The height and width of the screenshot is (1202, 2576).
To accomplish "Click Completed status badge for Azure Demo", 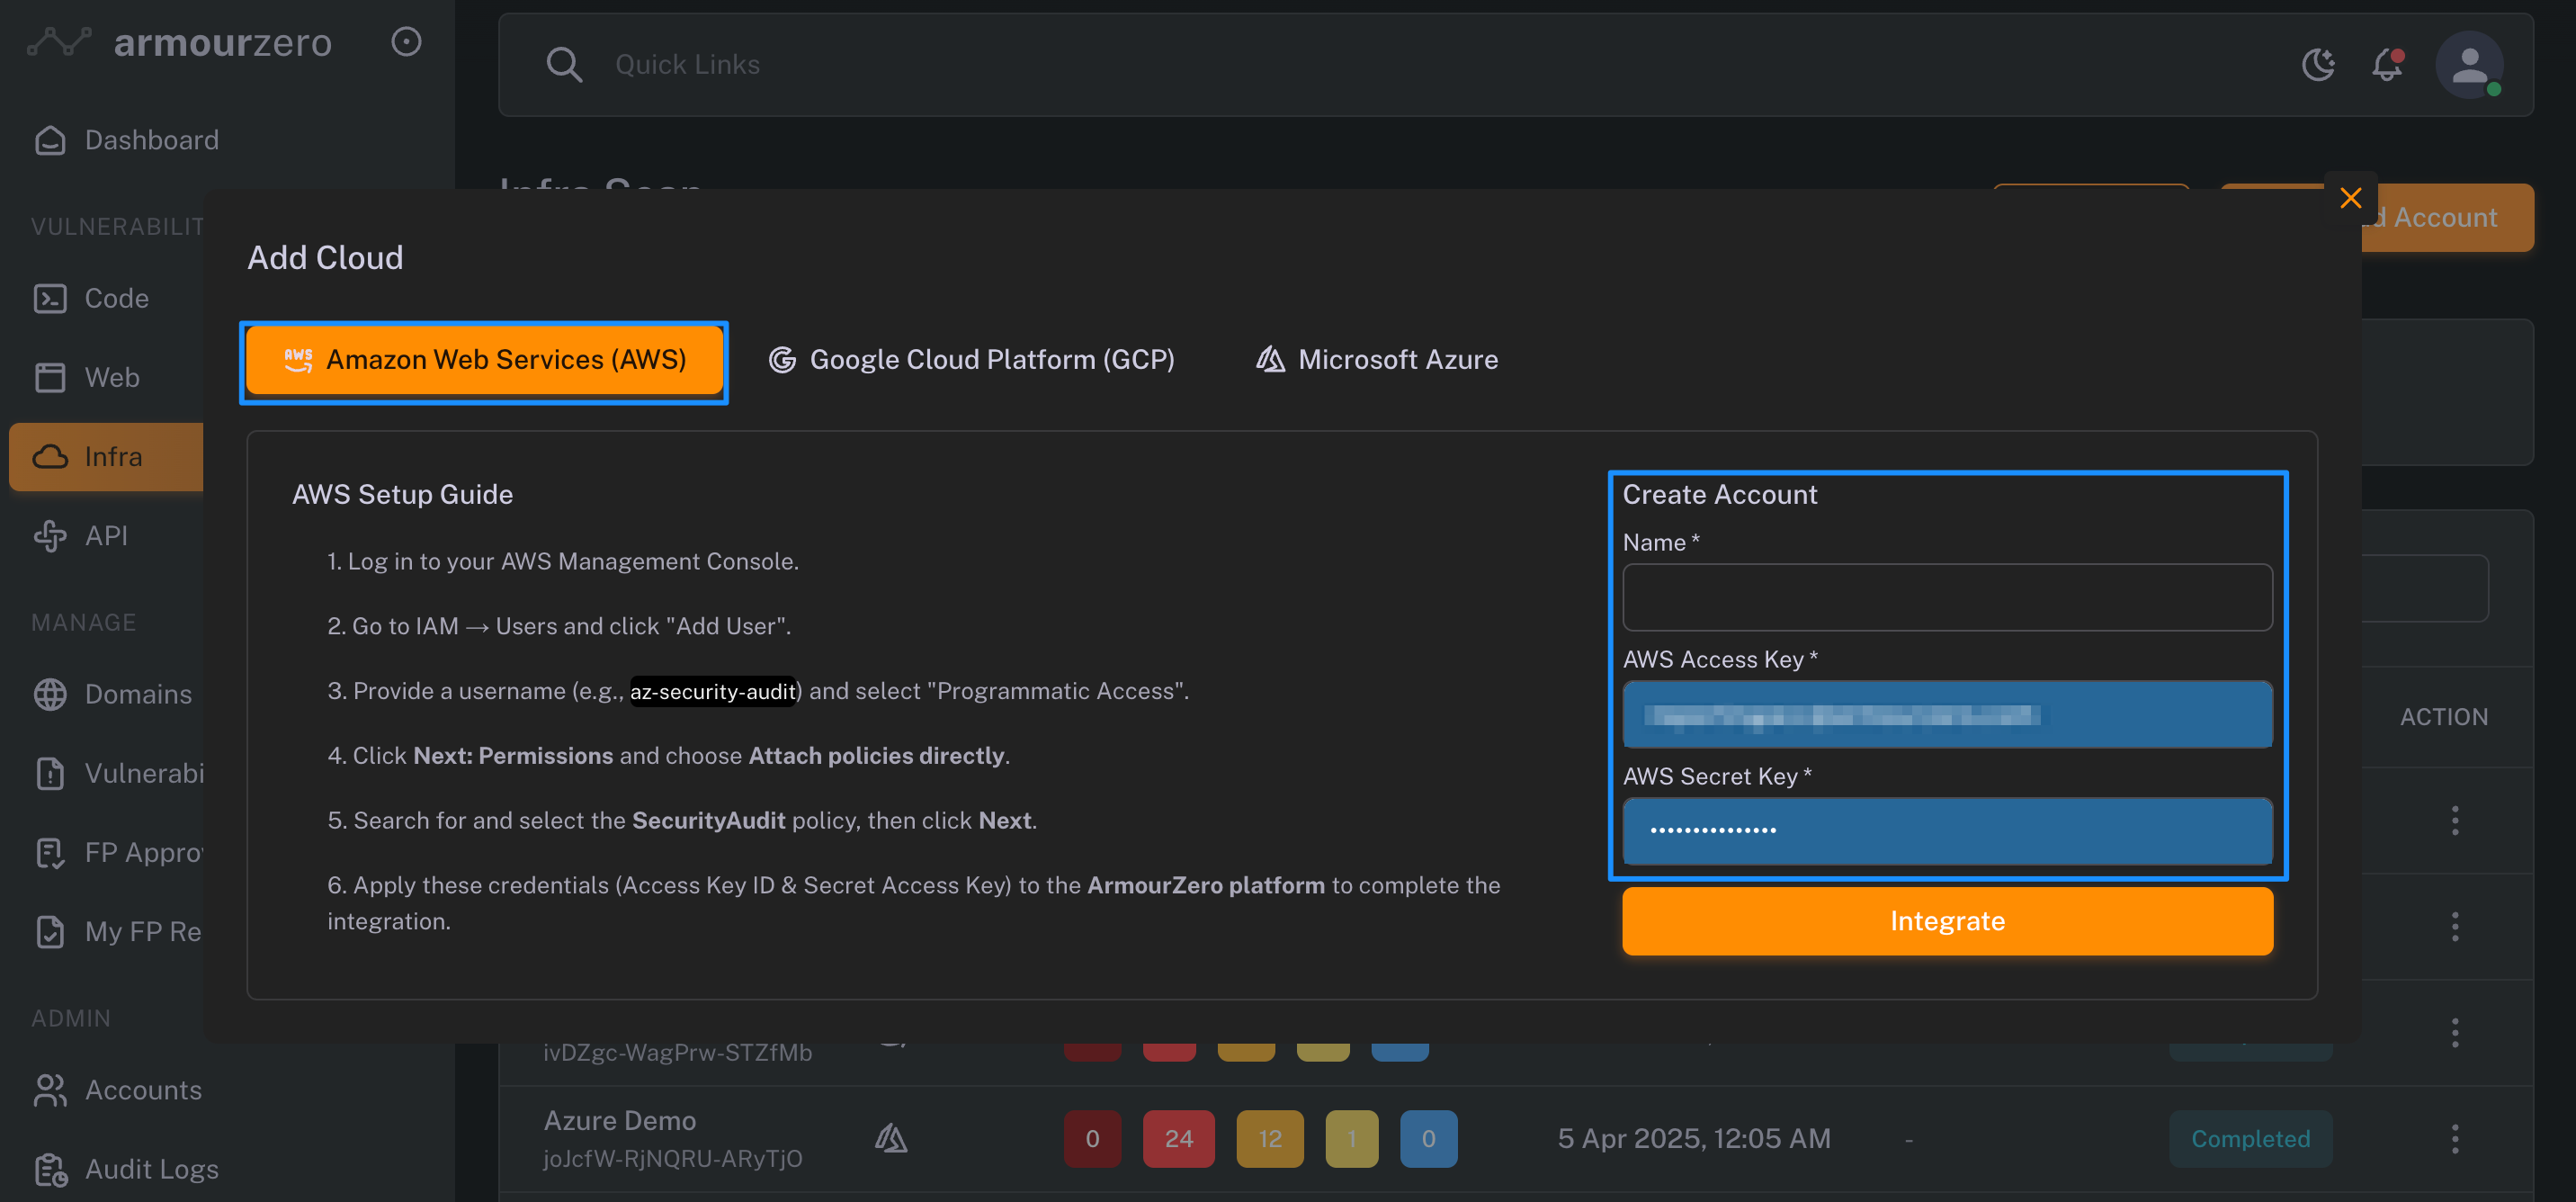I will [x=2250, y=1138].
